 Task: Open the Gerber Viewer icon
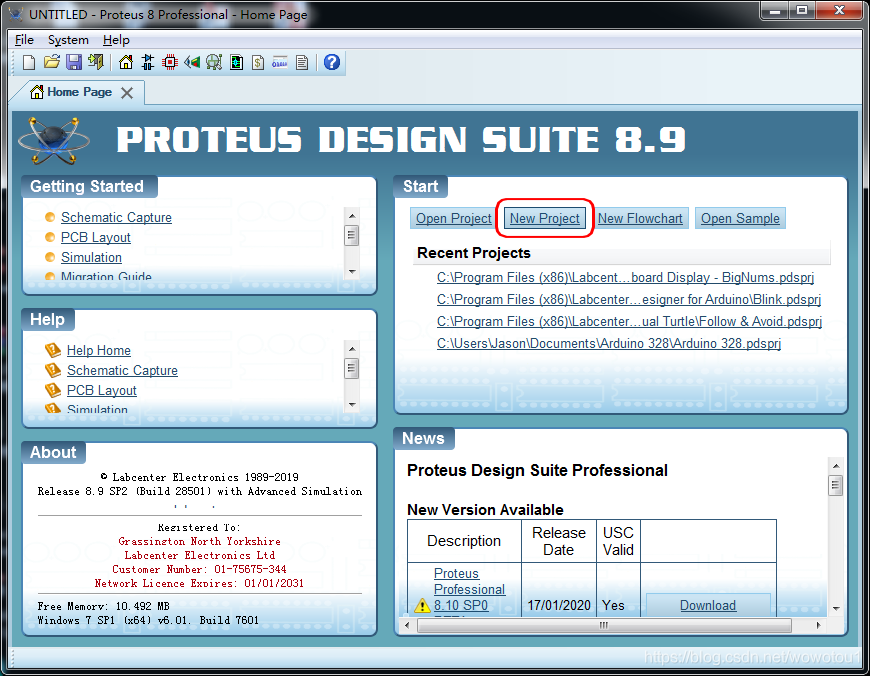[x=214, y=62]
